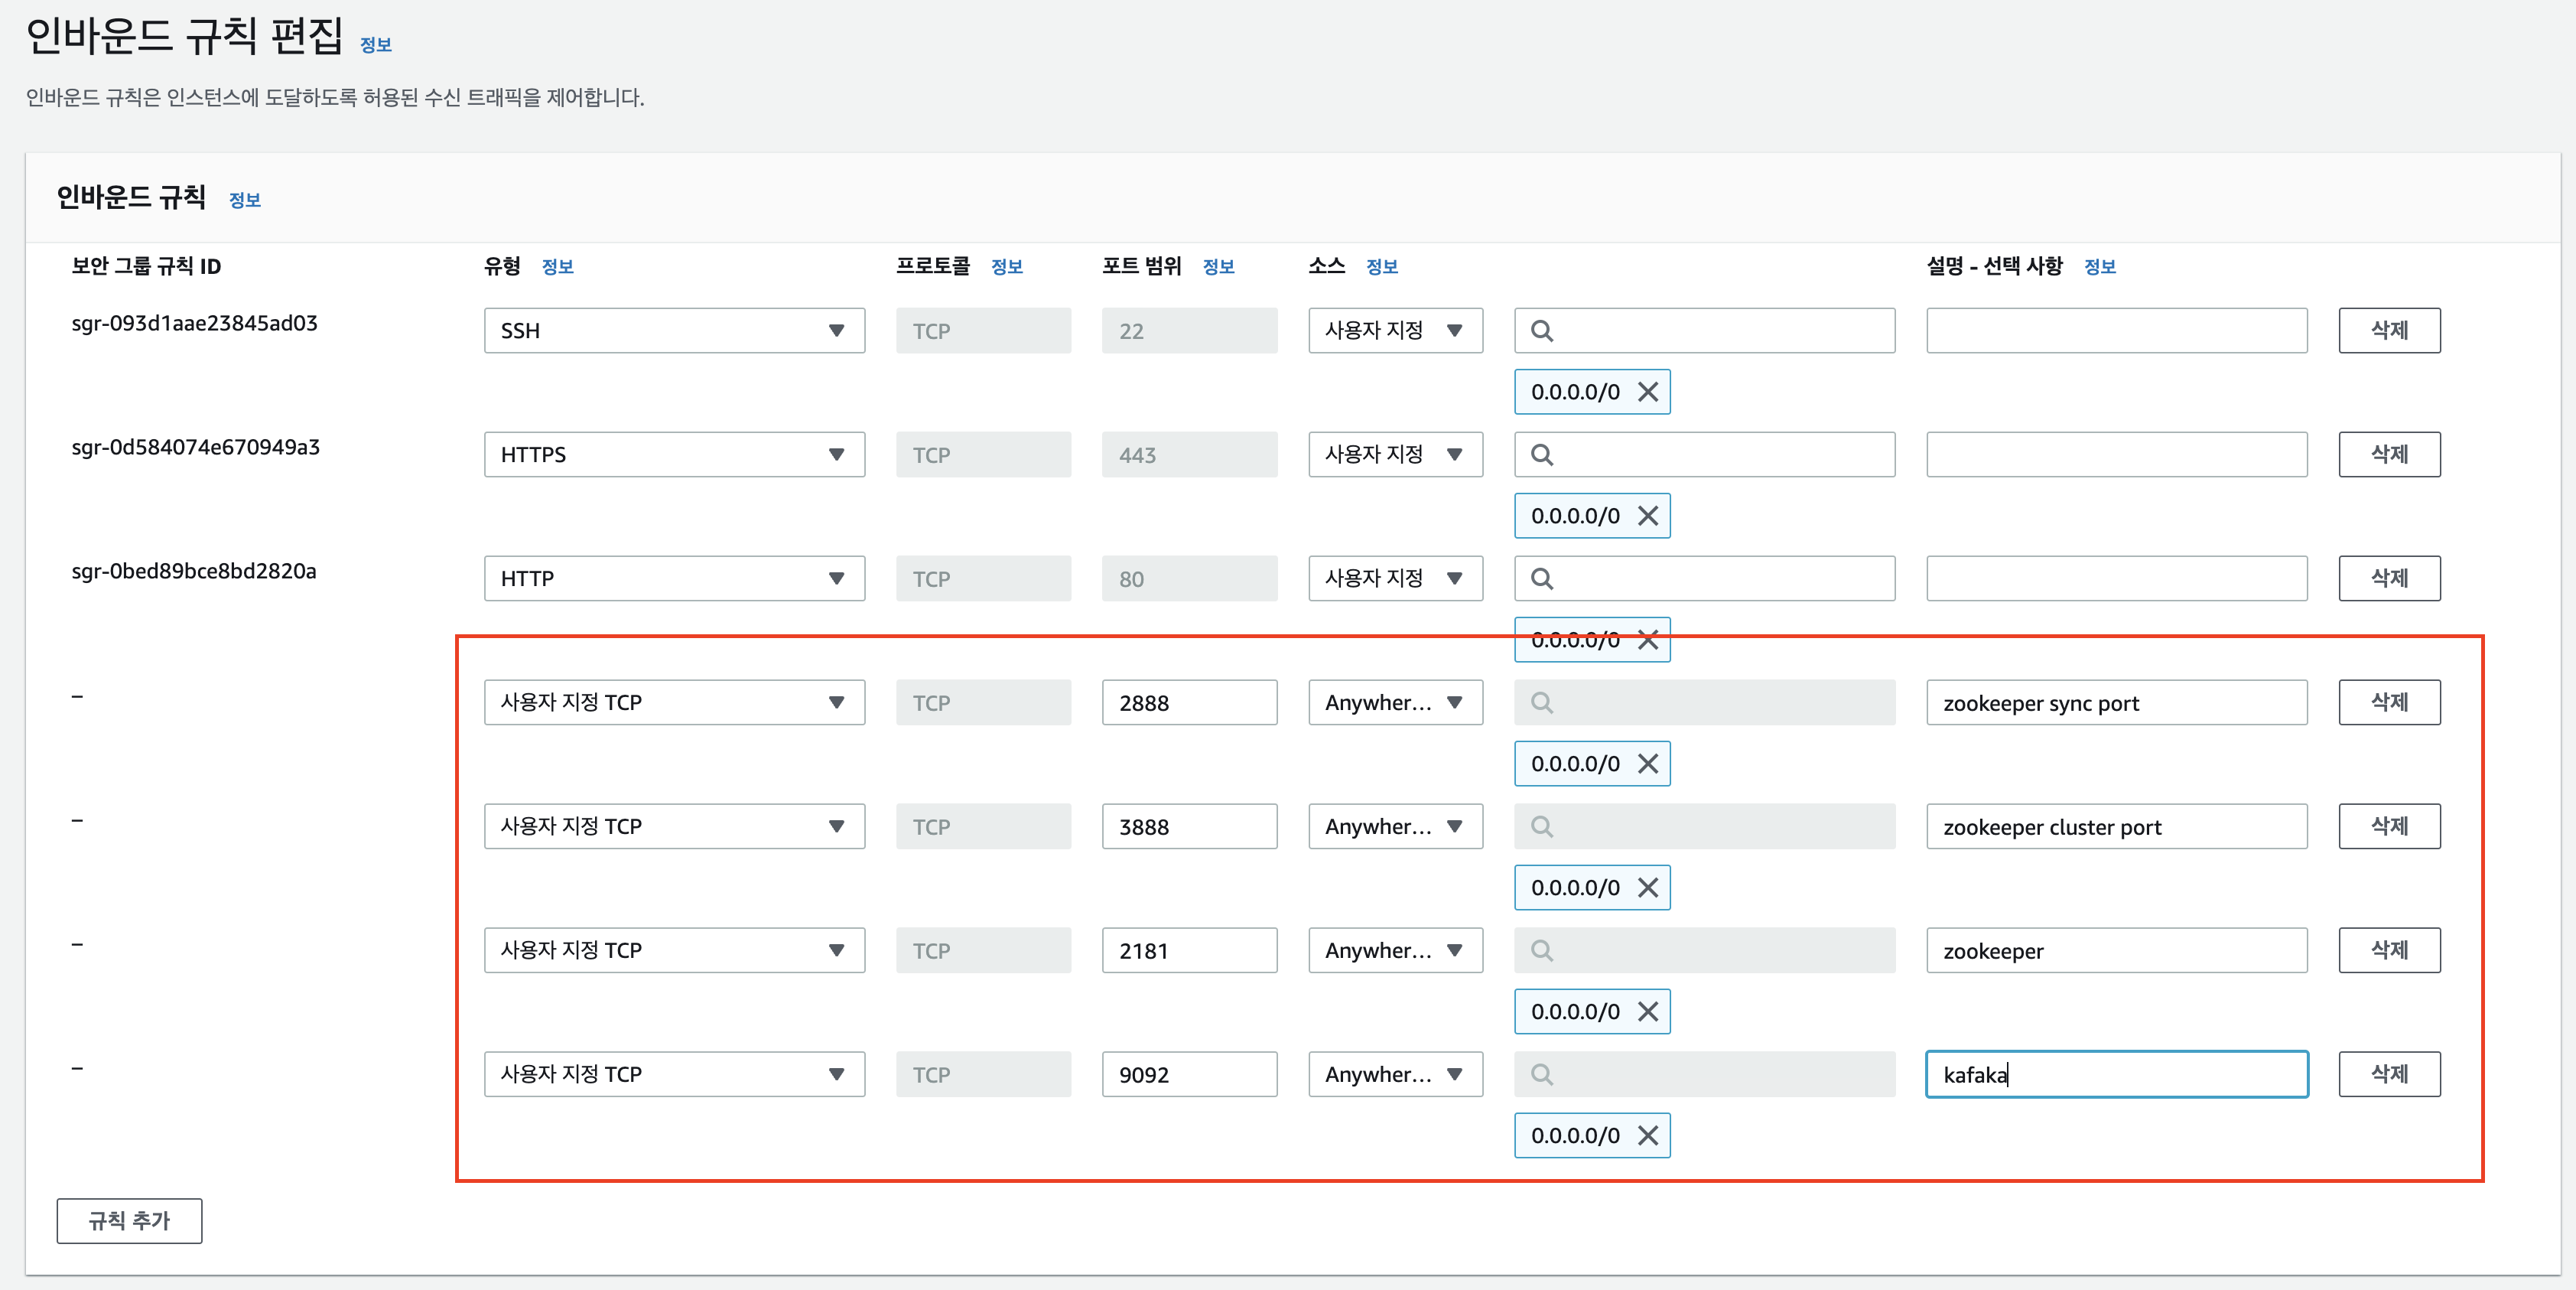Edit the port range field containing 9092
The height and width of the screenshot is (1290, 2576).
point(1189,1075)
